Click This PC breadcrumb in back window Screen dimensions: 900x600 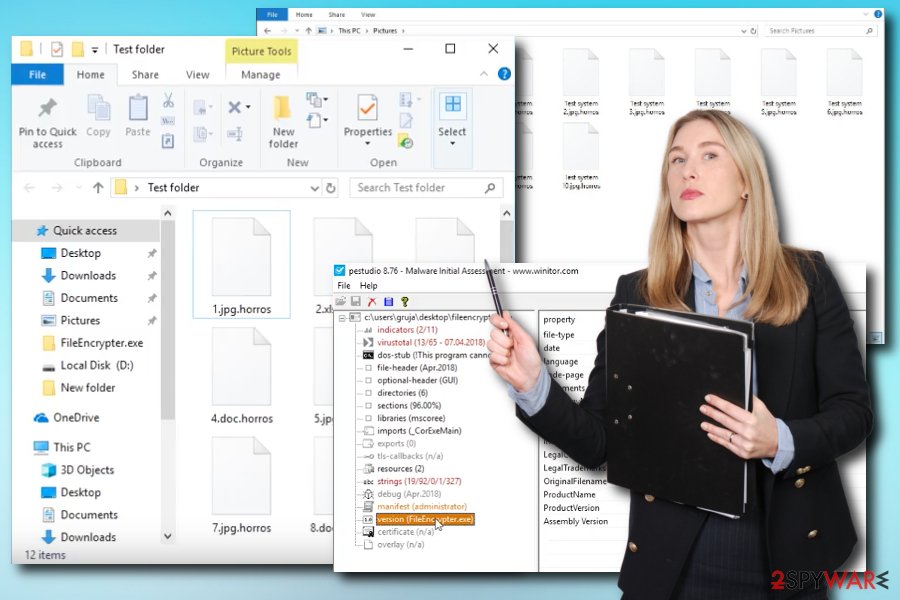349,31
